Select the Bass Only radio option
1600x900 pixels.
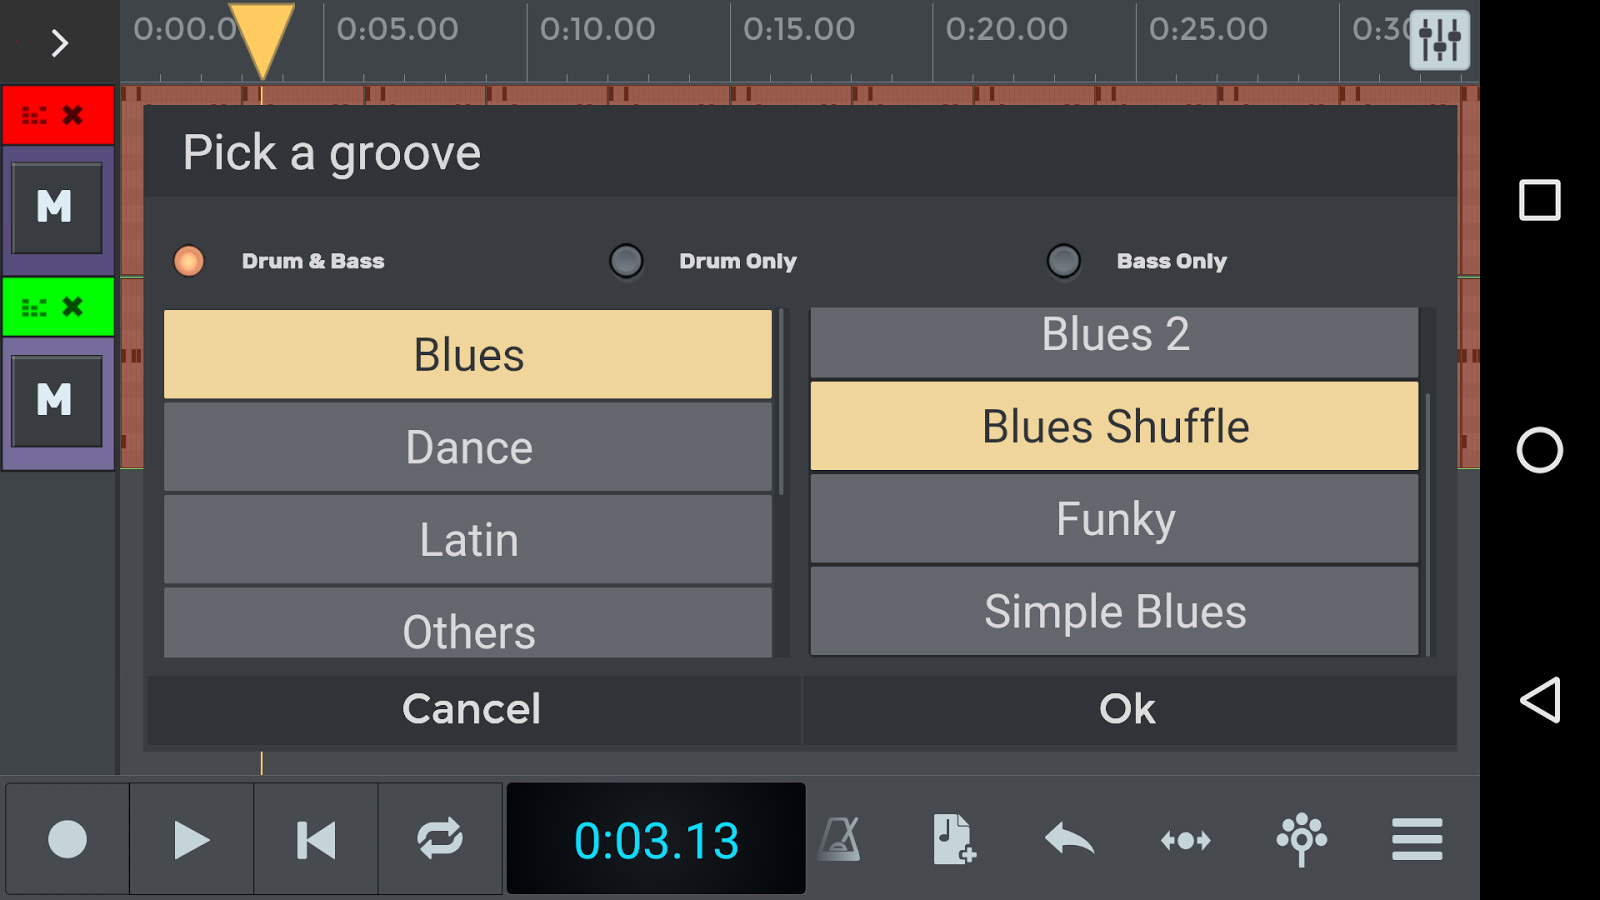click(1064, 261)
